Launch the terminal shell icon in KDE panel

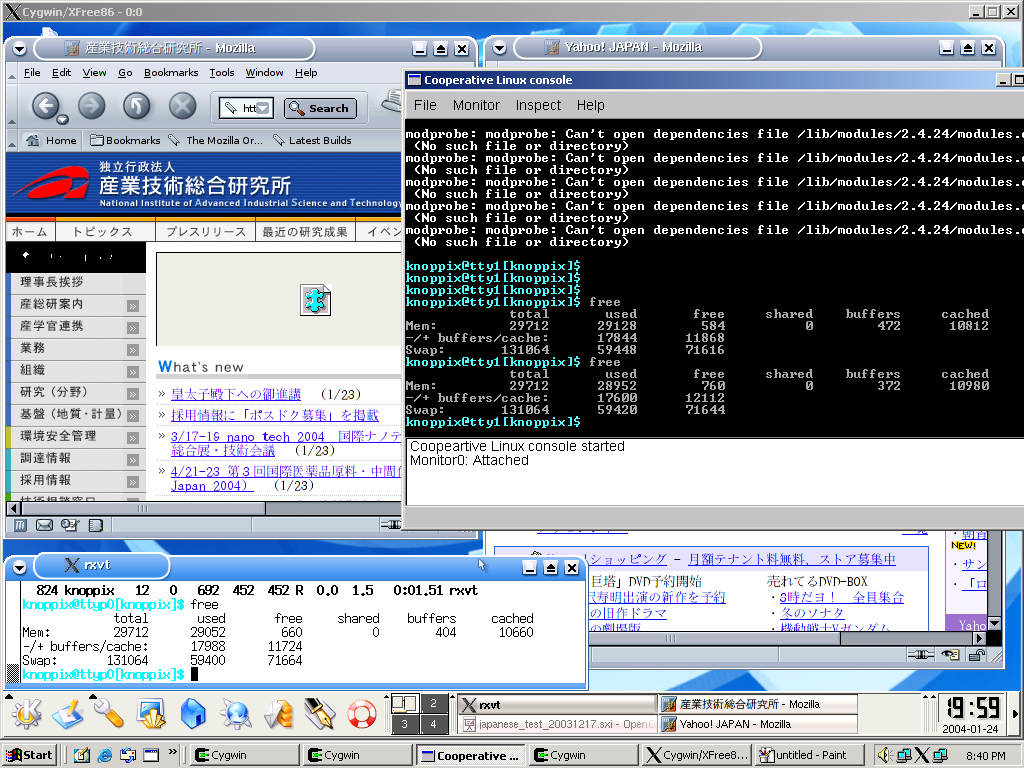coord(151,713)
